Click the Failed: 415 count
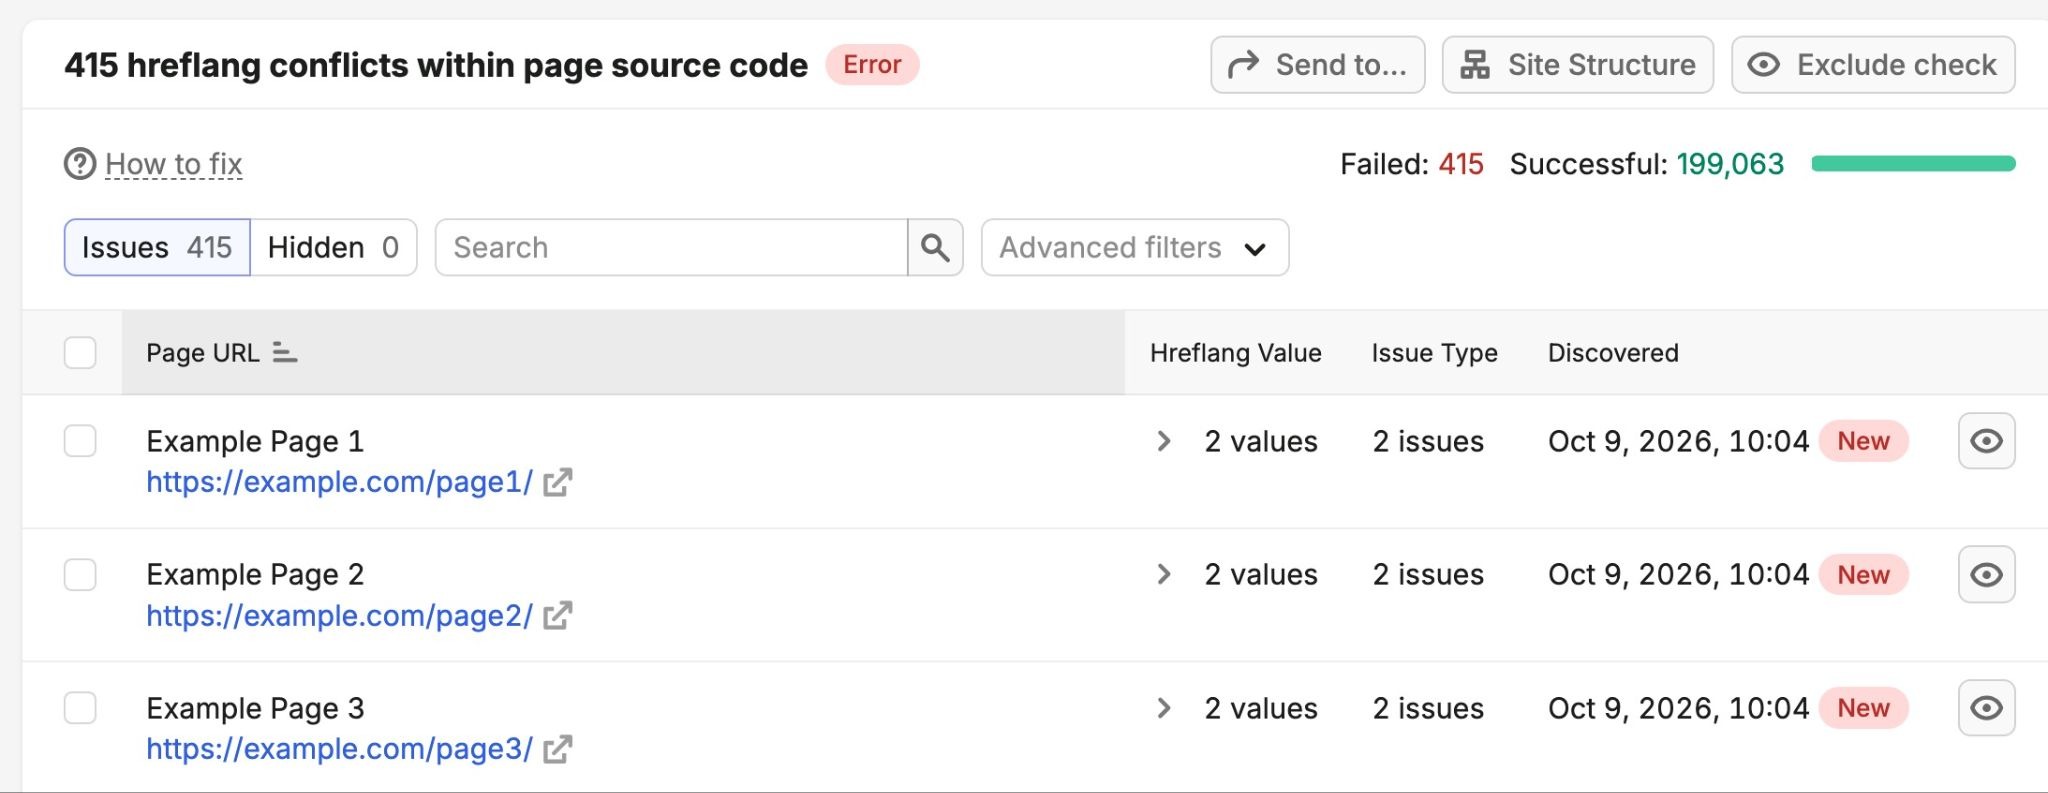The width and height of the screenshot is (2048, 793). tap(1412, 164)
